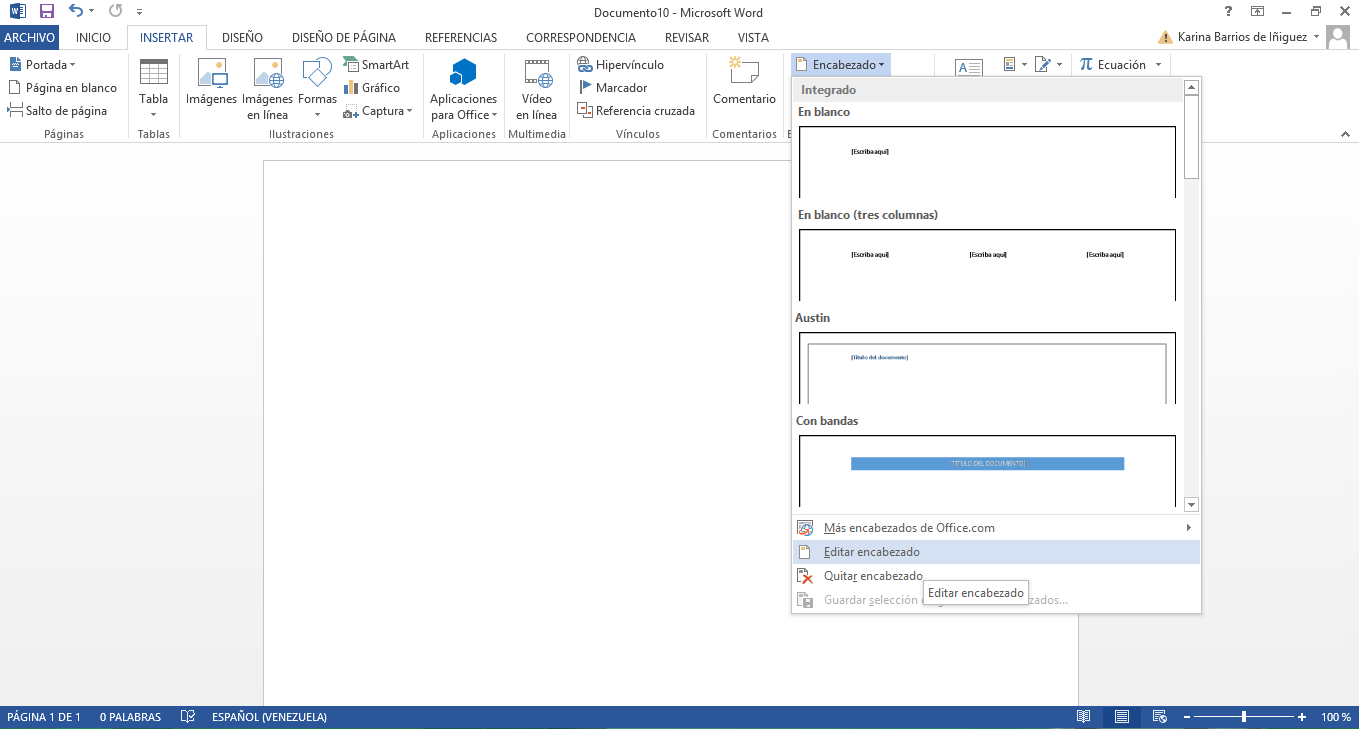
Task: Open the CORRESPONDENCIA tab
Action: point(581,37)
